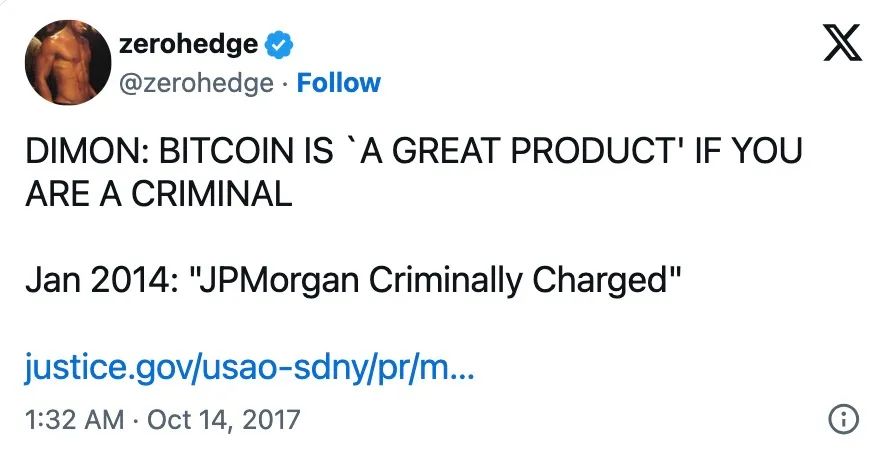Open the justice.gov link

(251, 371)
